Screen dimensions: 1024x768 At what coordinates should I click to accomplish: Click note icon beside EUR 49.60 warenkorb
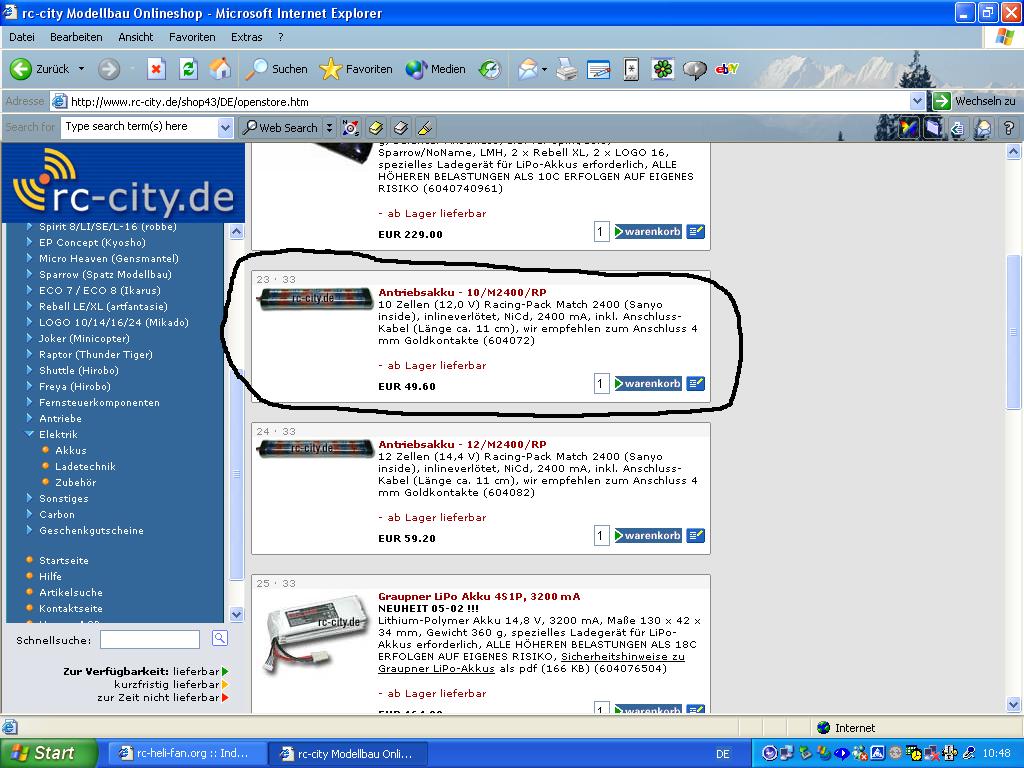(x=696, y=383)
